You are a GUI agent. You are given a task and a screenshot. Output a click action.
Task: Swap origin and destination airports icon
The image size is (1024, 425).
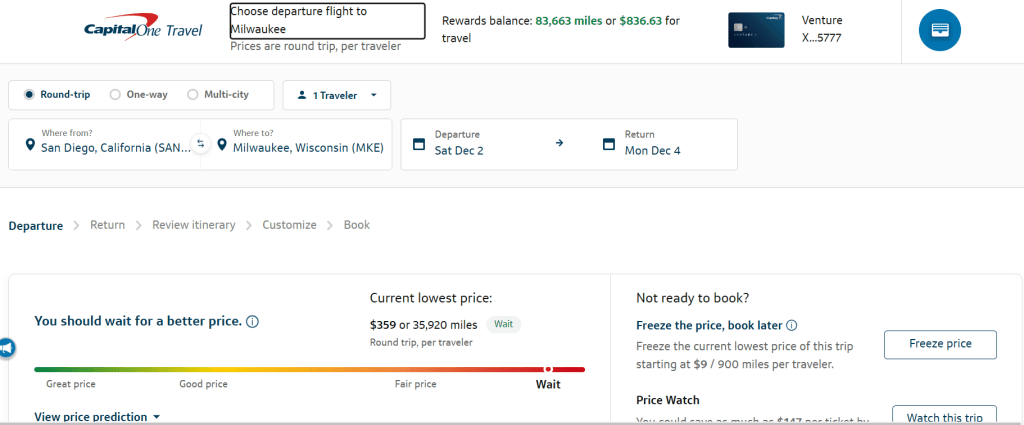[x=201, y=144]
